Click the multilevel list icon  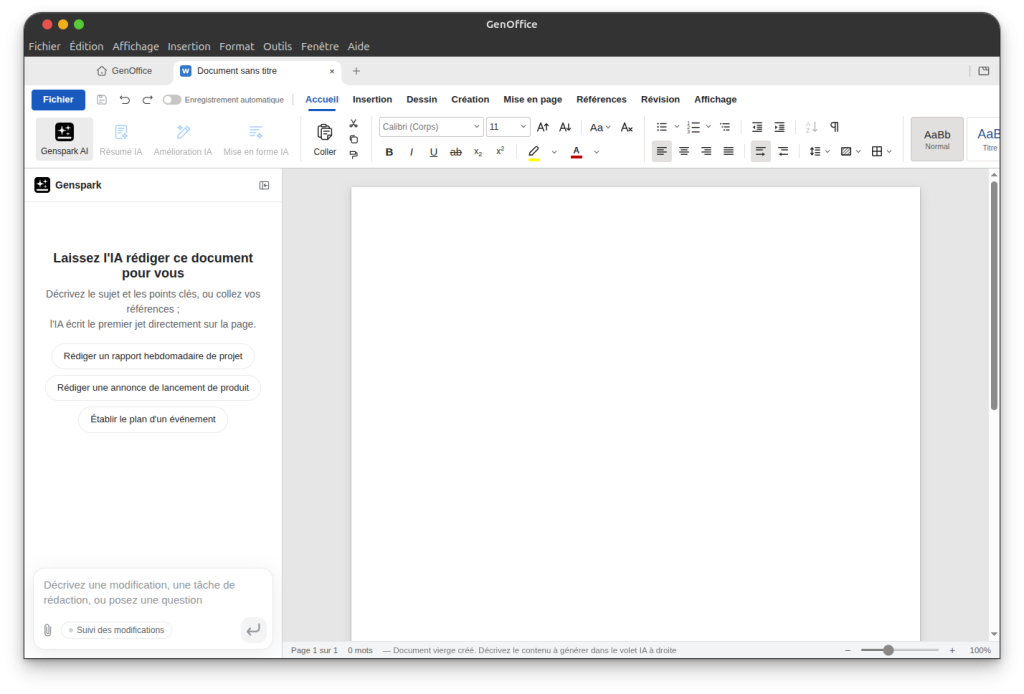click(x=725, y=127)
